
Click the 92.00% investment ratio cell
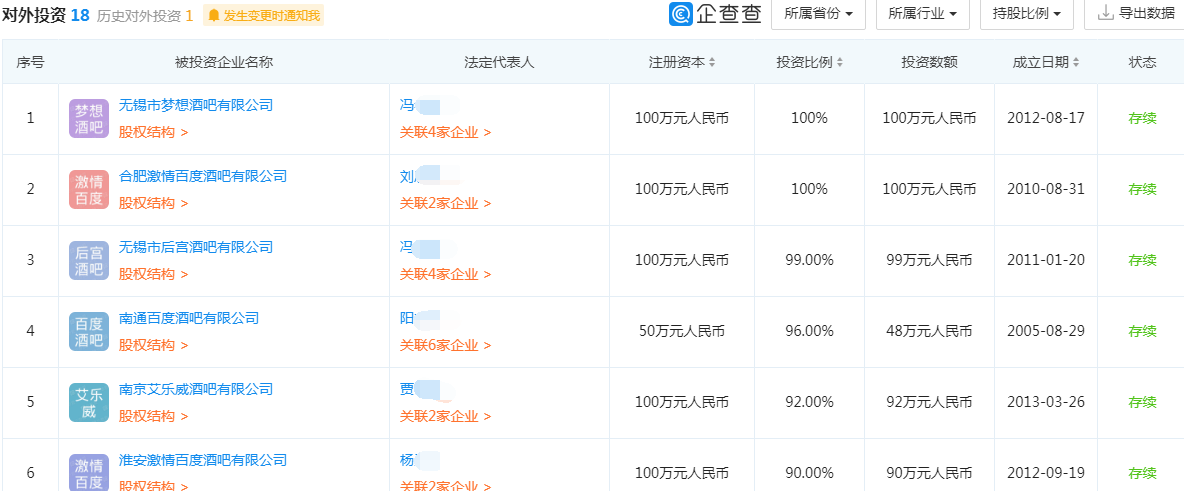click(x=809, y=403)
